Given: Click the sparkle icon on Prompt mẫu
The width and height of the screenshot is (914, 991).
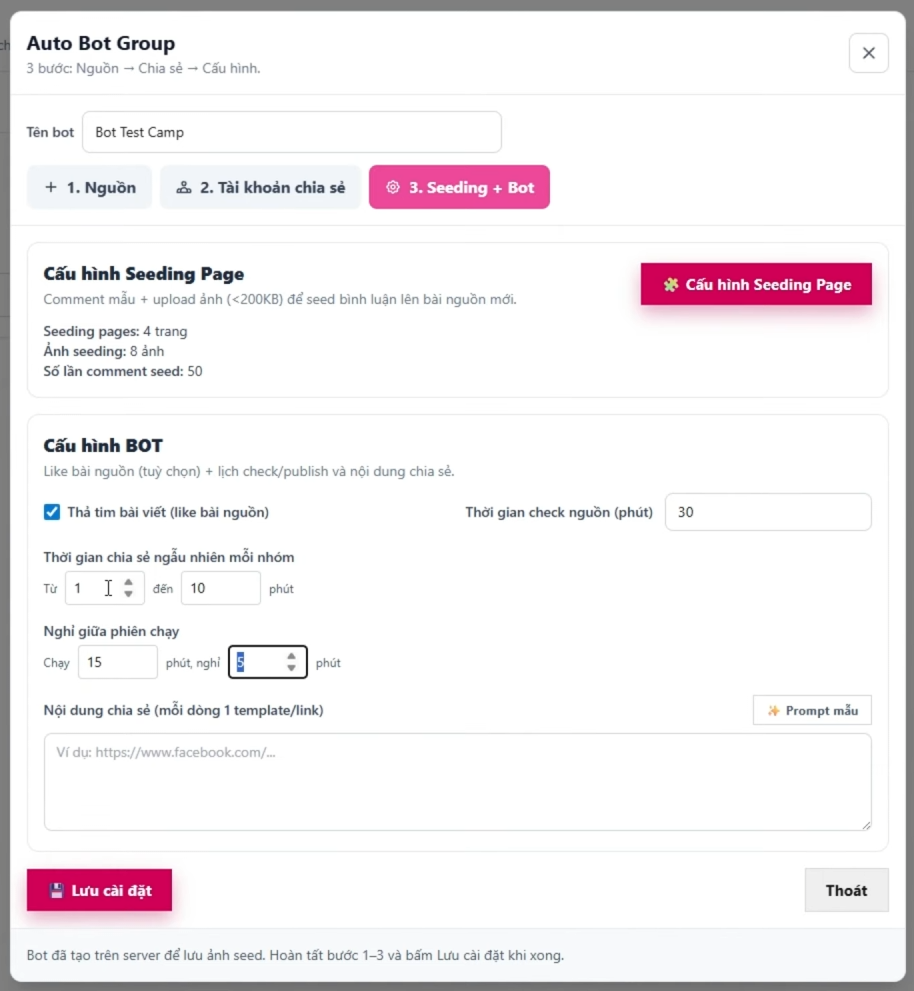Looking at the screenshot, I should coord(773,711).
